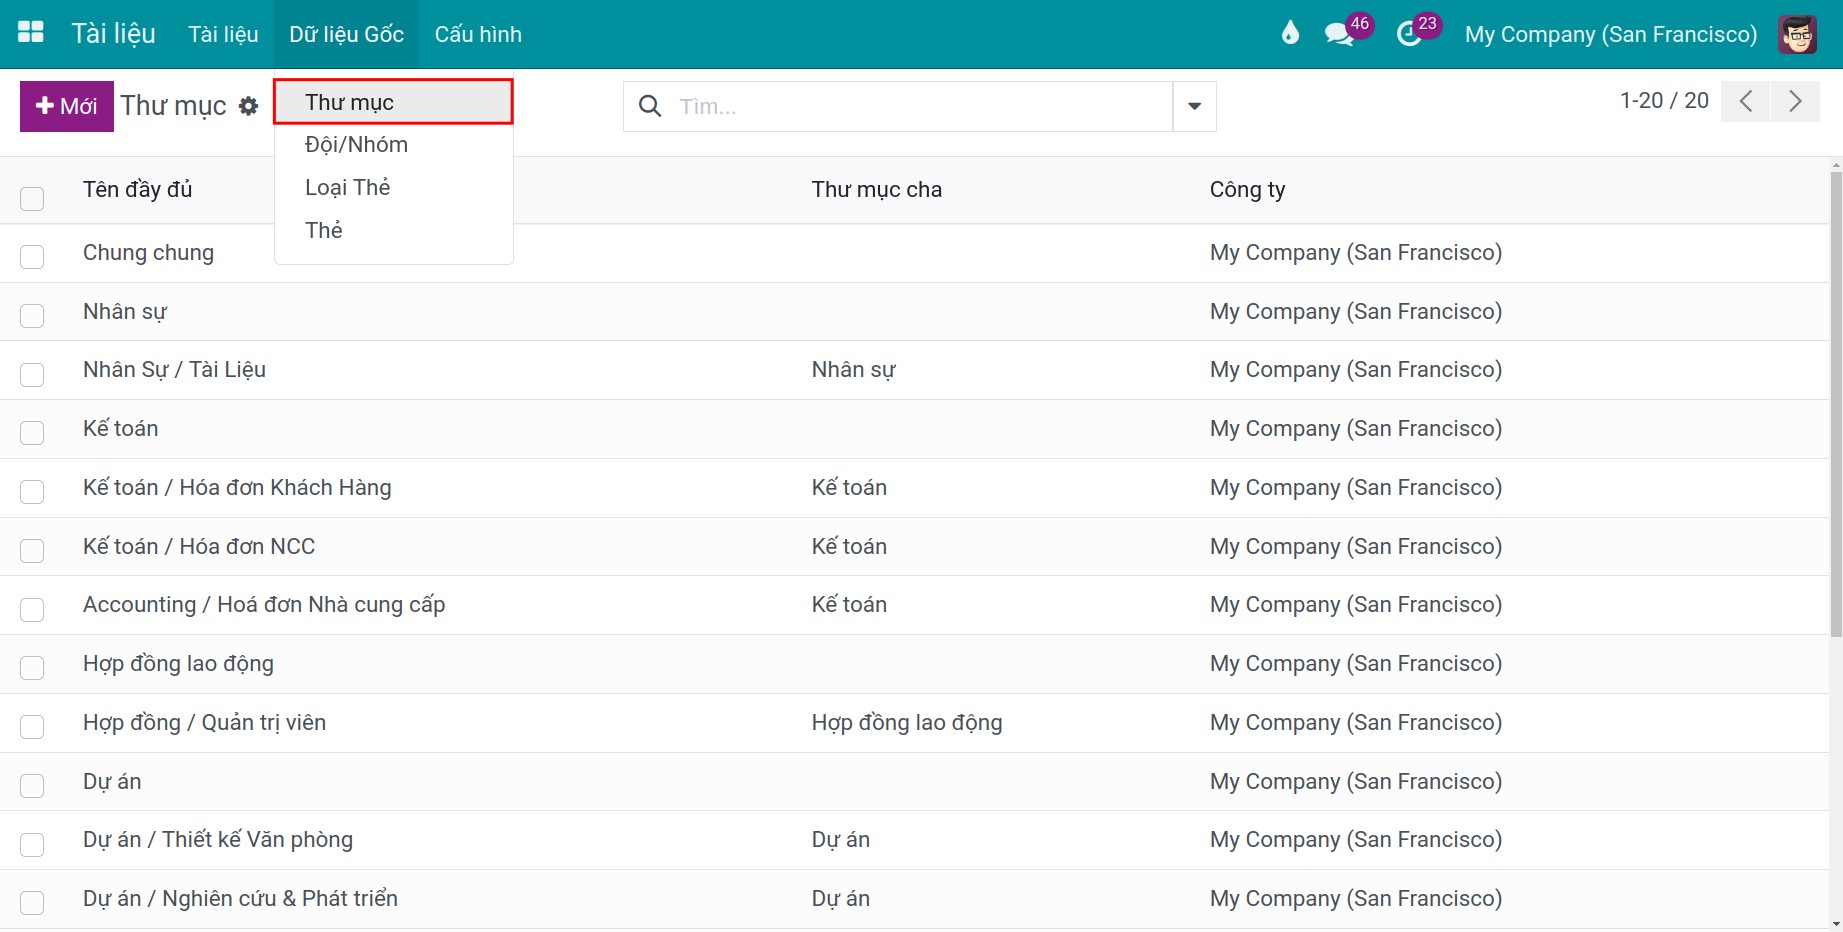The width and height of the screenshot is (1843, 932).
Task: Click into the Tìm... search field
Action: point(920,106)
